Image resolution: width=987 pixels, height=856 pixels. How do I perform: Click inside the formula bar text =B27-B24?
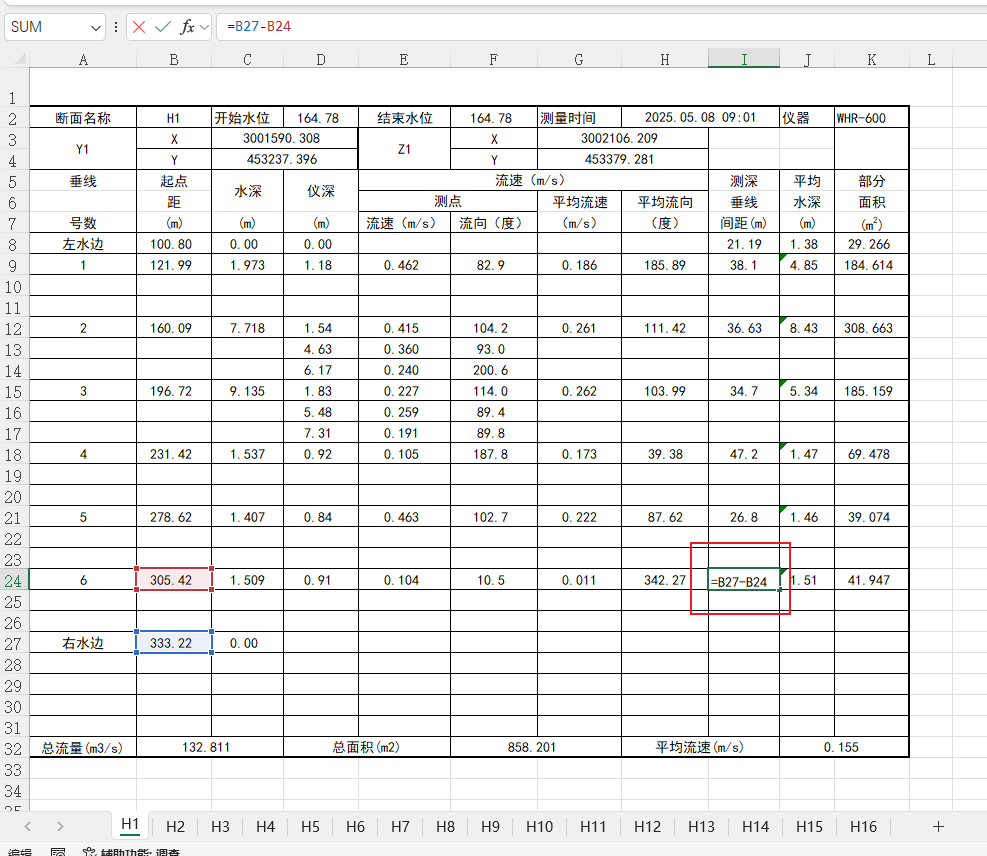259,26
